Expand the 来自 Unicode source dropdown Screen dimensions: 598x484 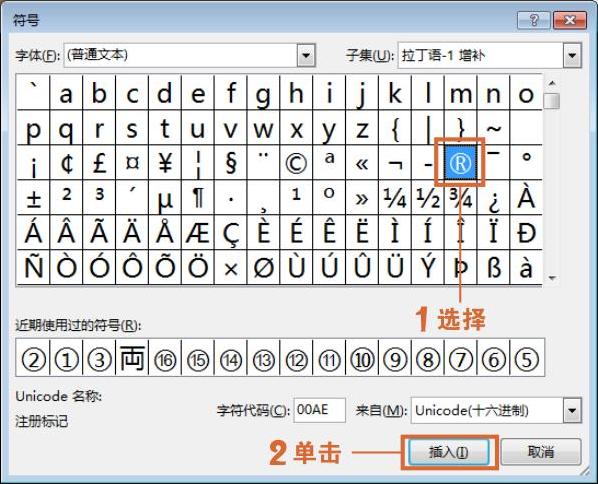(x=572, y=410)
